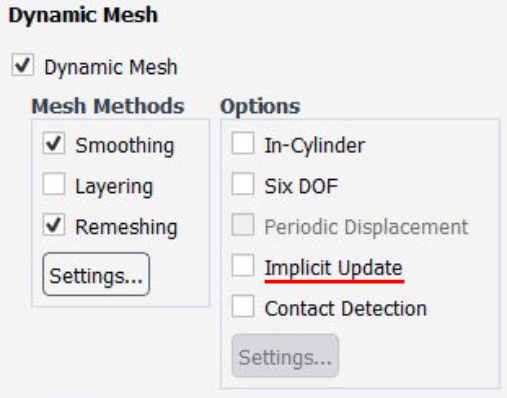Click the Mesh Methods group heading

(x=108, y=106)
